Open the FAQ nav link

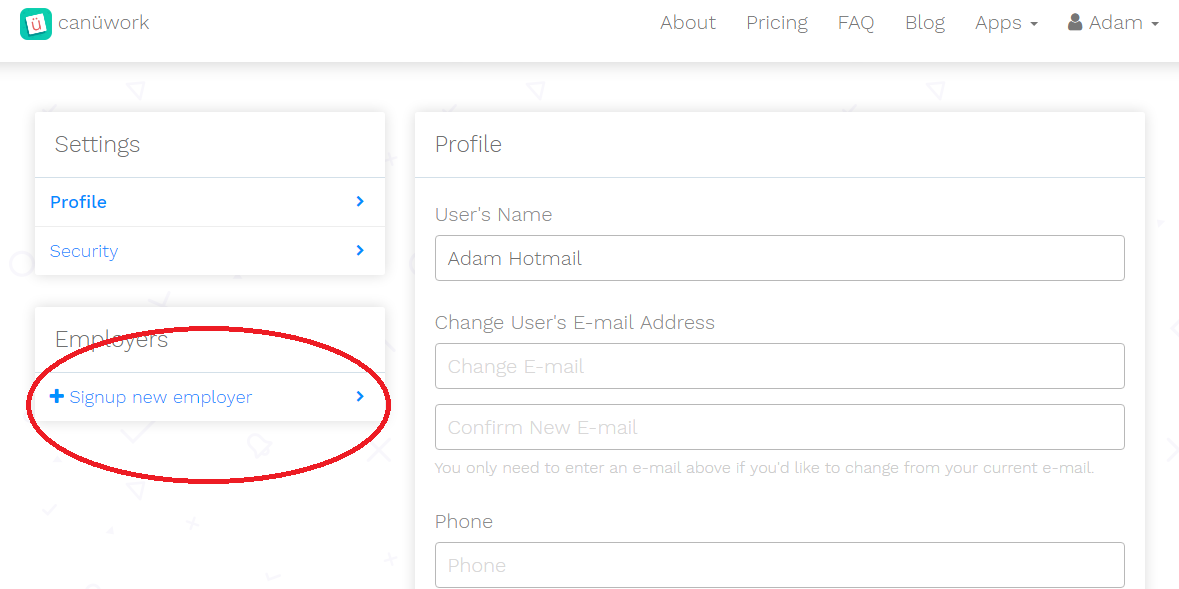pyautogui.click(x=856, y=23)
